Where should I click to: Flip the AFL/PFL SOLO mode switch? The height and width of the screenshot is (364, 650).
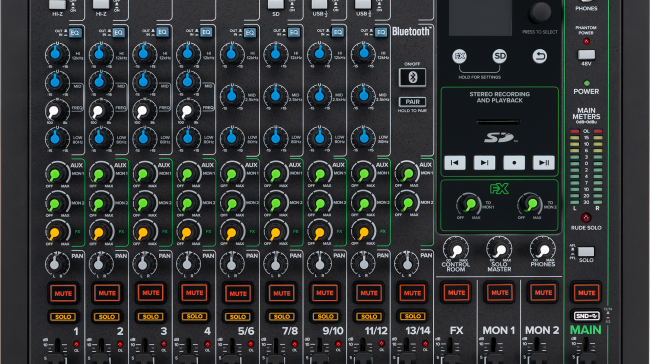click(x=586, y=251)
